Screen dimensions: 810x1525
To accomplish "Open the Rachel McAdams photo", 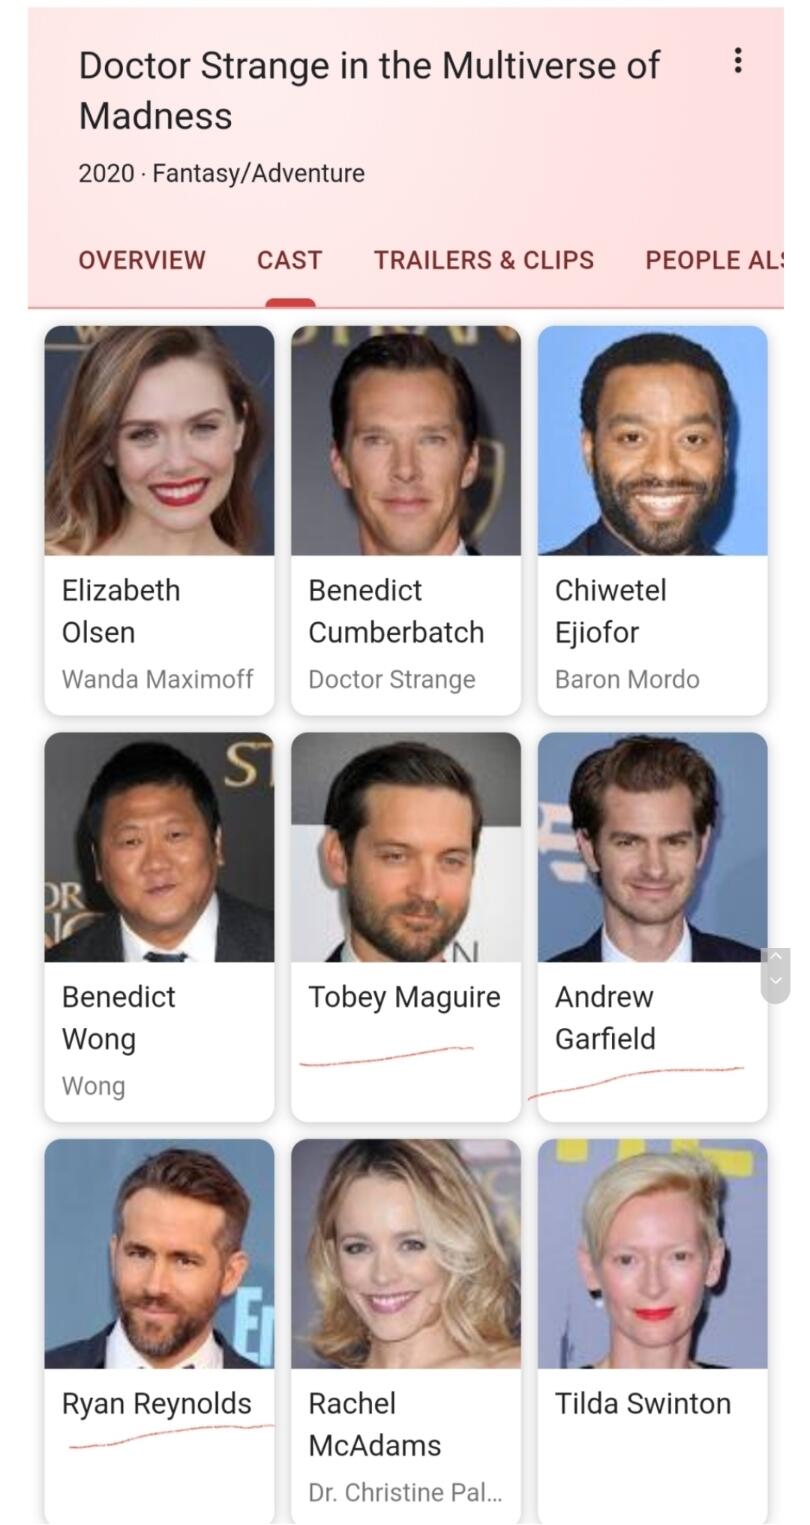I will (406, 1254).
